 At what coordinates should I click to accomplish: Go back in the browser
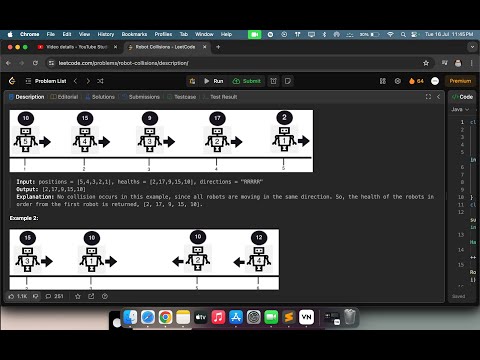9,63
